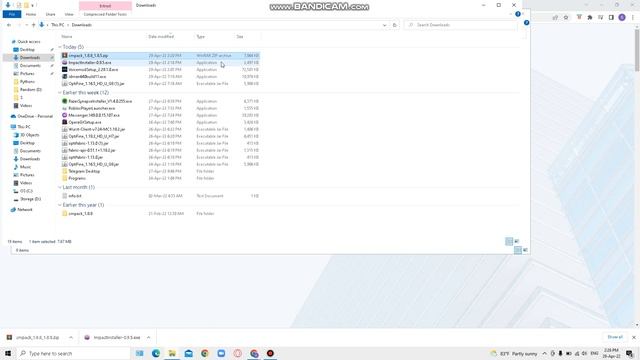Click This PC in breadcrumb path
The height and width of the screenshot is (360, 640).
(58, 25)
